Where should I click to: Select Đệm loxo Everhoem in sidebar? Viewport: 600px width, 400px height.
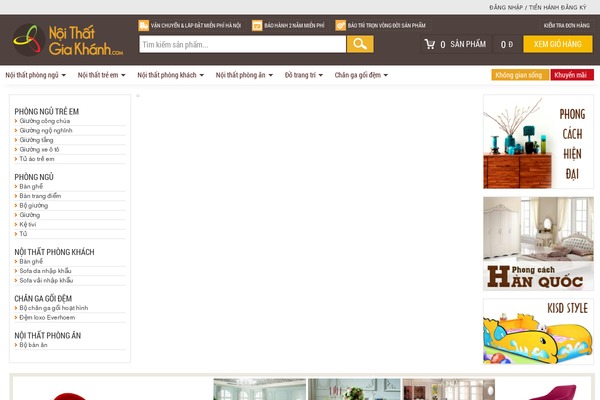point(47,318)
